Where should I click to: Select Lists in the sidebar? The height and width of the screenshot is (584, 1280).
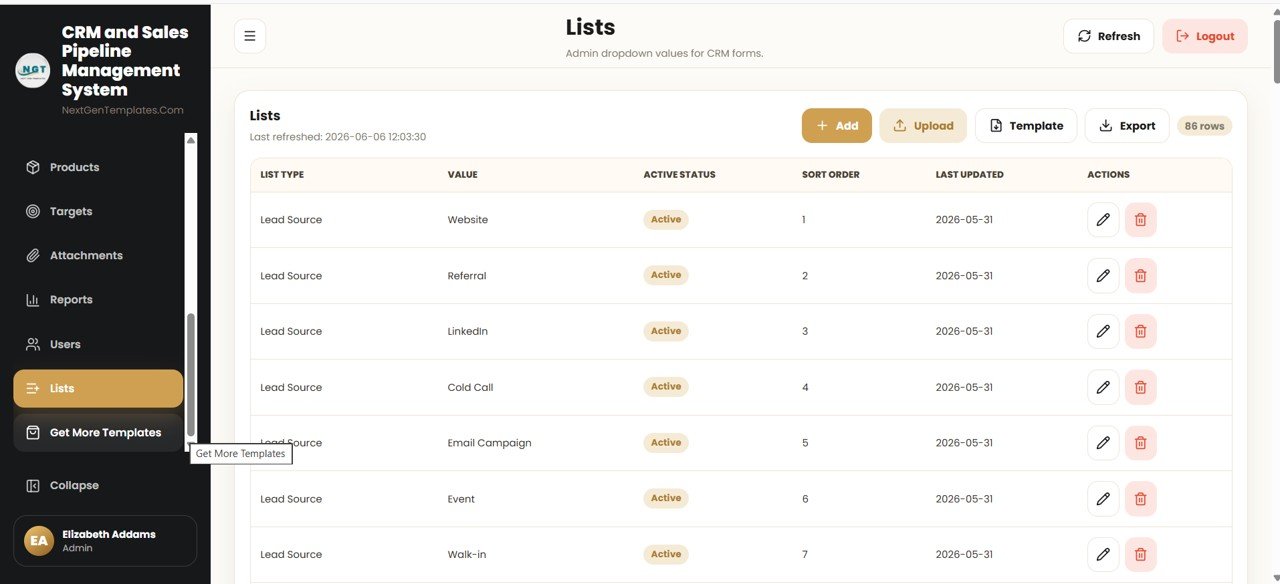(x=98, y=388)
